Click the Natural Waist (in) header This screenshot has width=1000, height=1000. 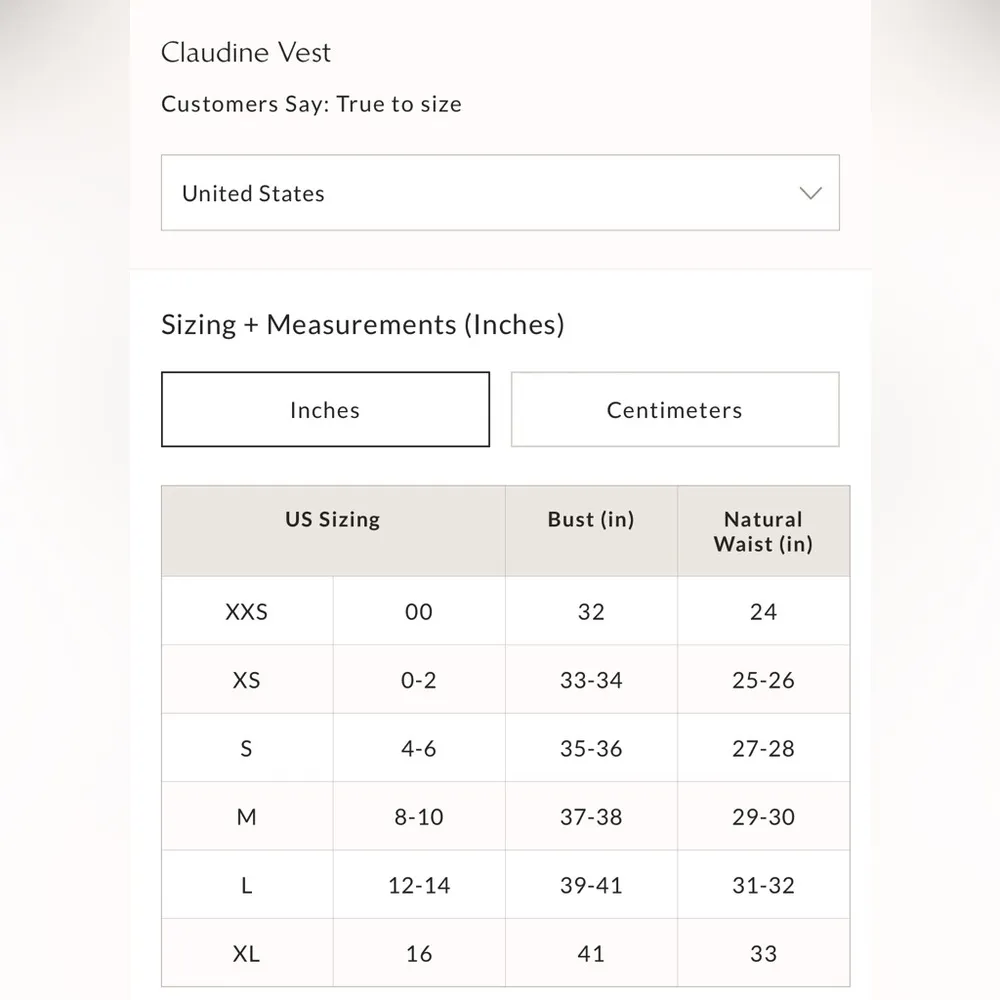763,532
